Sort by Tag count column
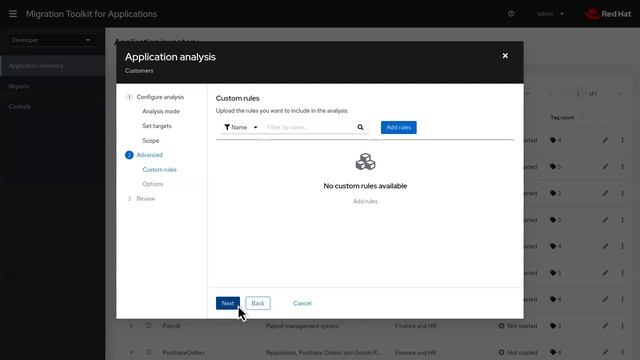This screenshot has height=360, width=640. 567,118
